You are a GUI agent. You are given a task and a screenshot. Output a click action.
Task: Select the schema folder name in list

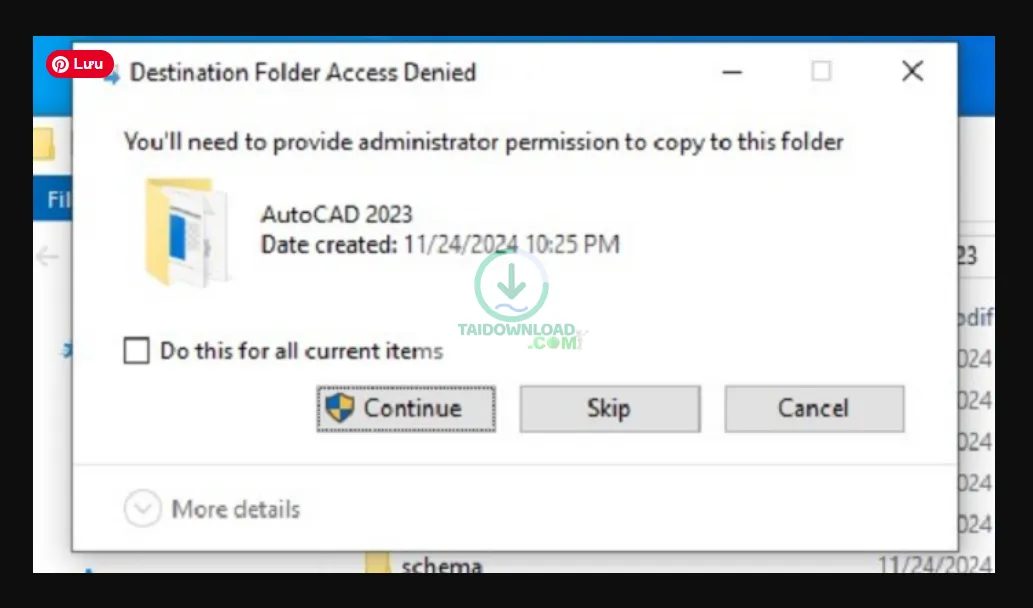(x=441, y=566)
